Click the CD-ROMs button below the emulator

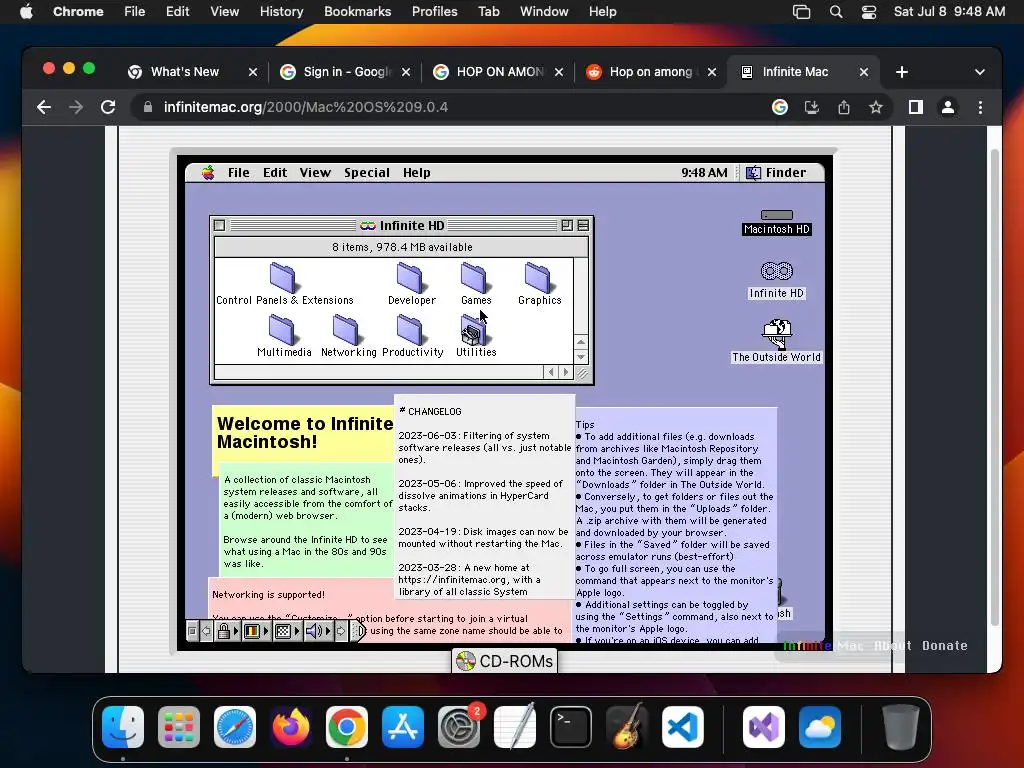tap(504, 661)
